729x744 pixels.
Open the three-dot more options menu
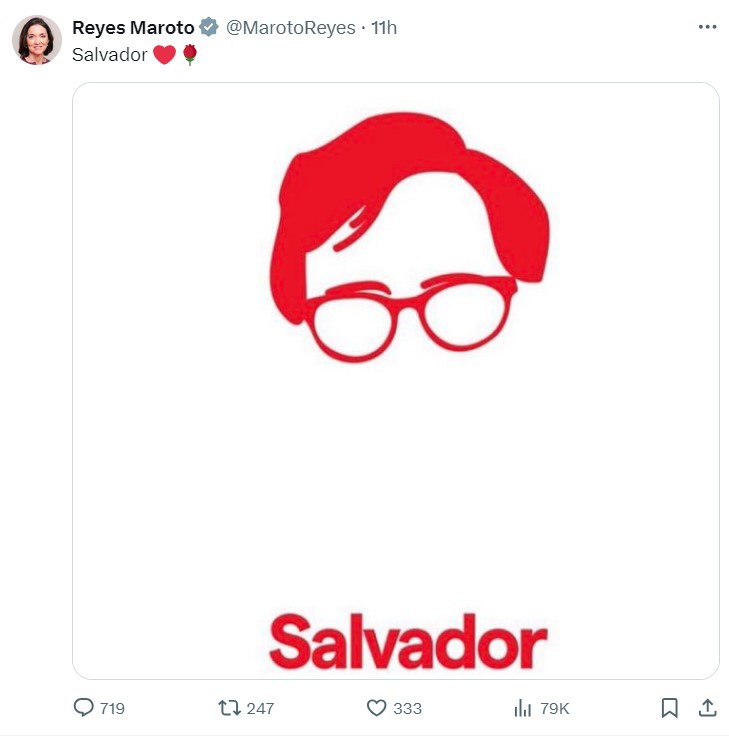tap(707, 27)
